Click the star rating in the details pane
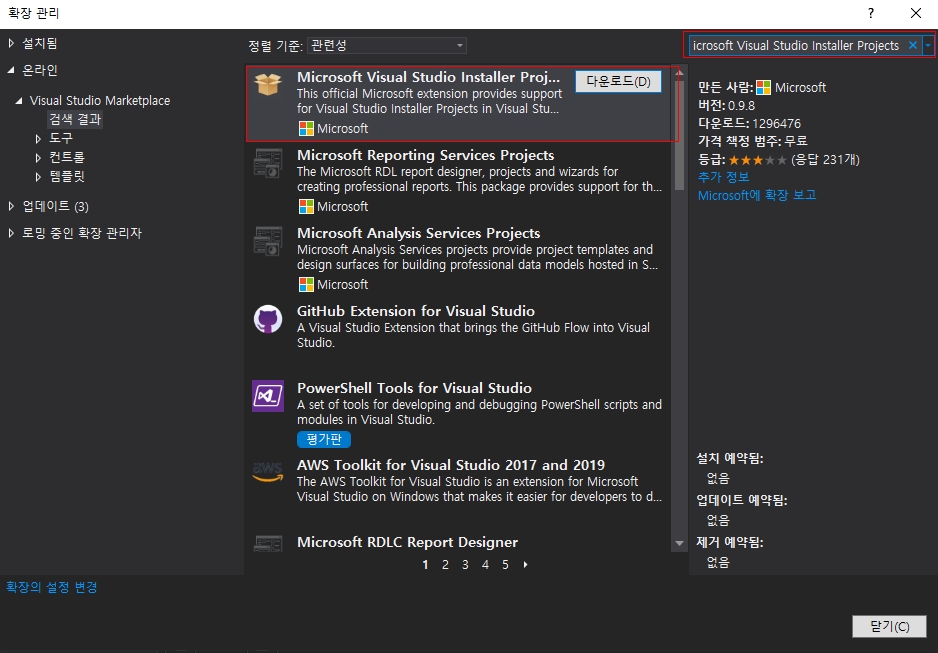The height and width of the screenshot is (653, 938). pos(757,160)
